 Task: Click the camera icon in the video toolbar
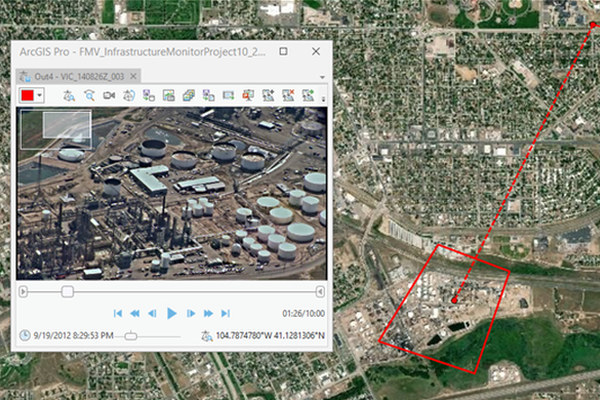coord(108,95)
